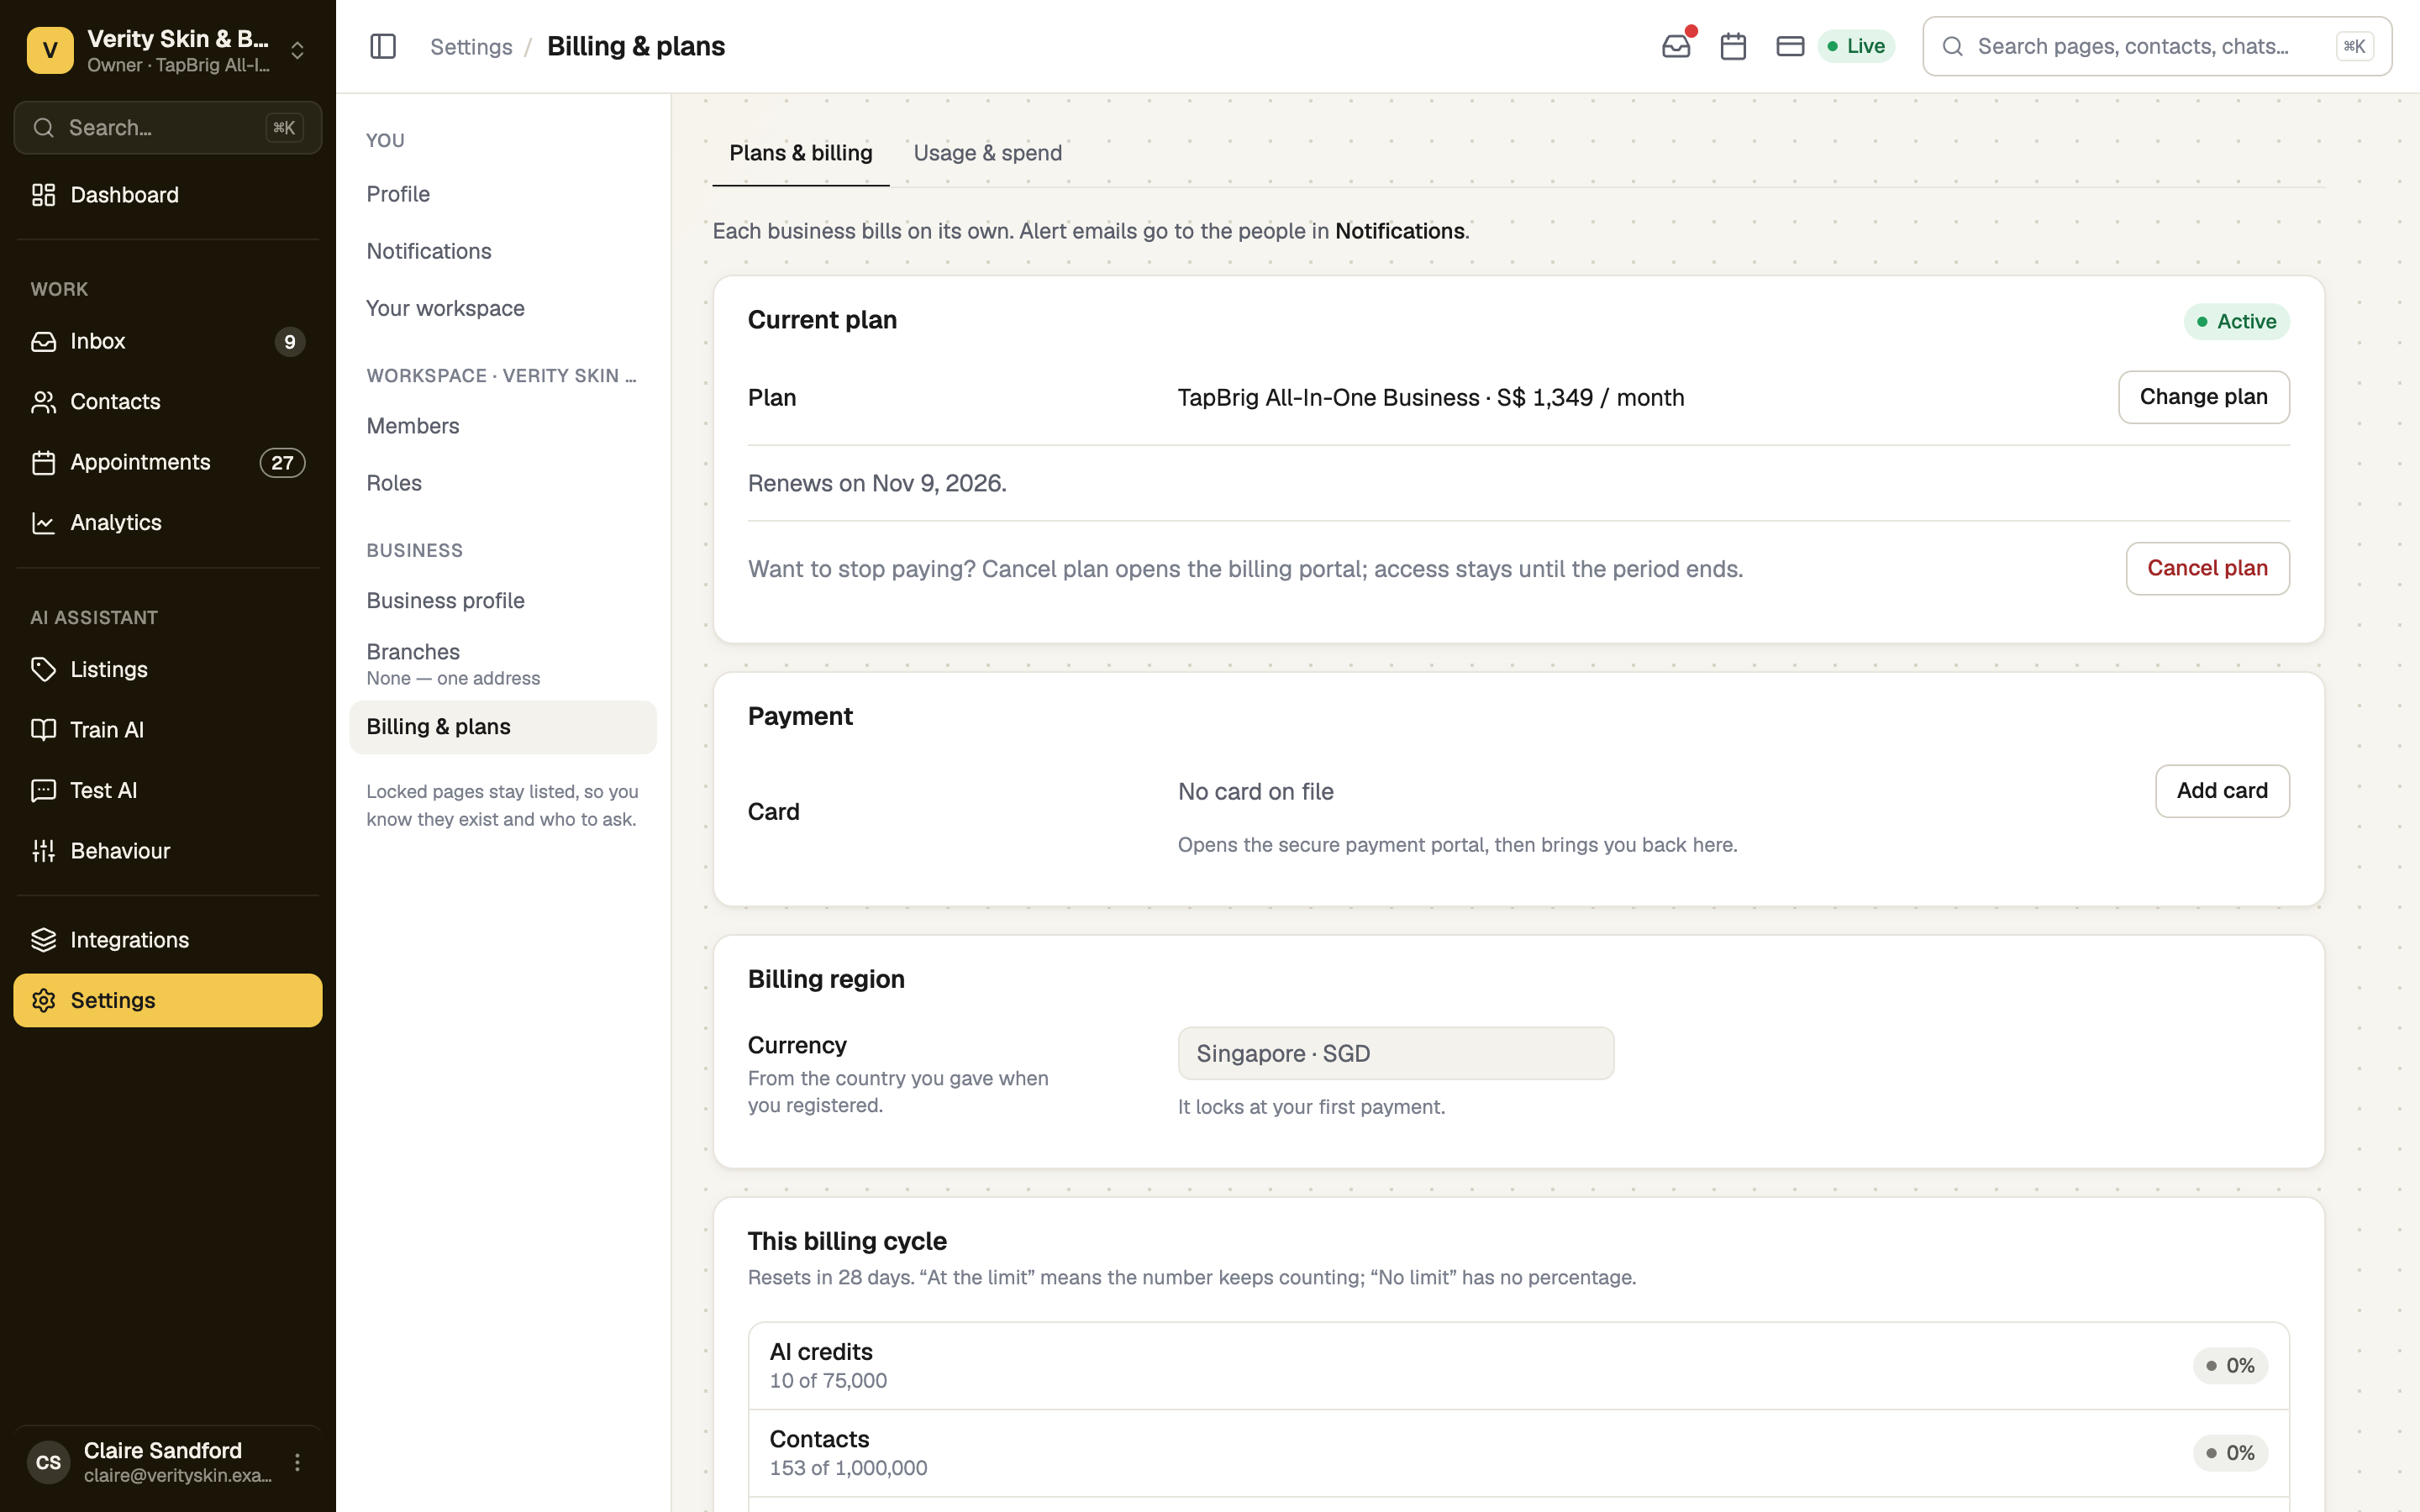2420x1512 pixels.
Task: Click the Settings breadcrumb link
Action: [x=471, y=47]
